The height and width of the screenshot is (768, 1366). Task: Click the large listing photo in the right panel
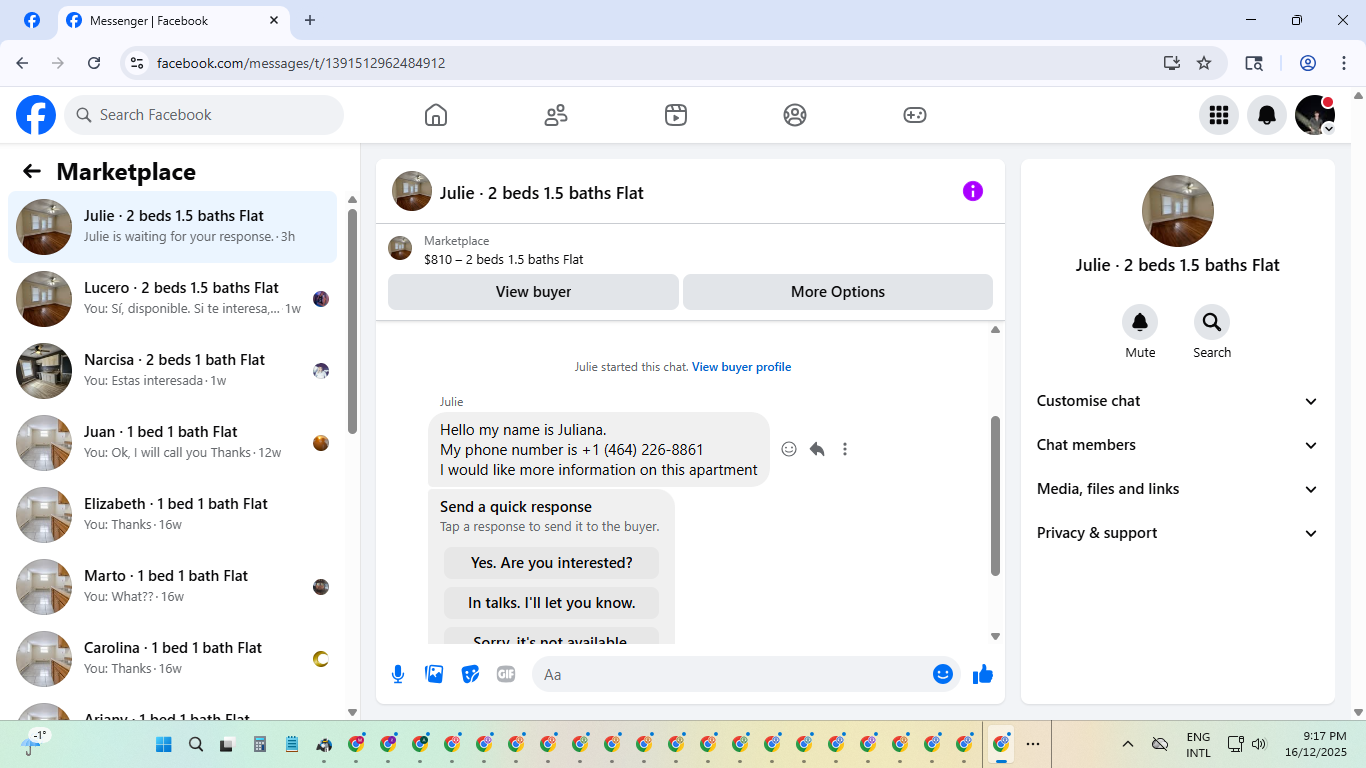tap(1178, 211)
